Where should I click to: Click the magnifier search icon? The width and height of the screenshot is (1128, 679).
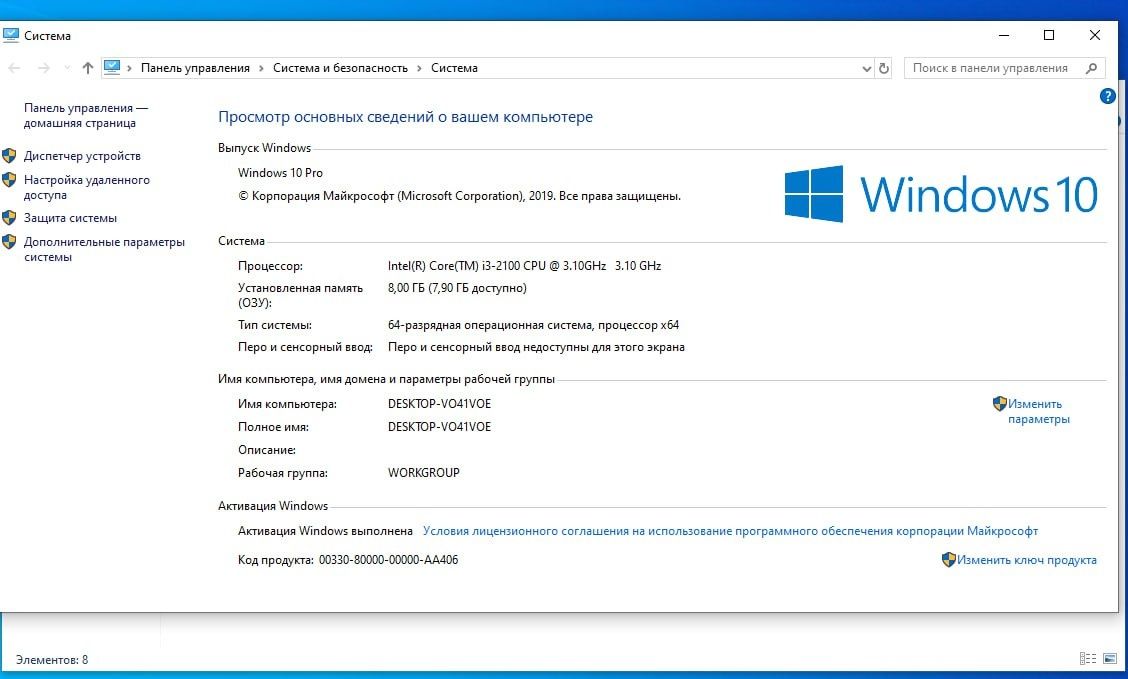1091,68
